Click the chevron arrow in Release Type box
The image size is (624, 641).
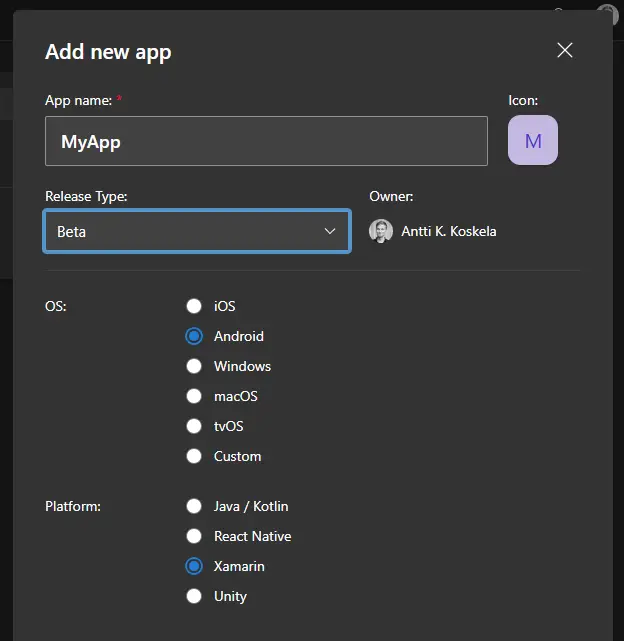tap(330, 231)
